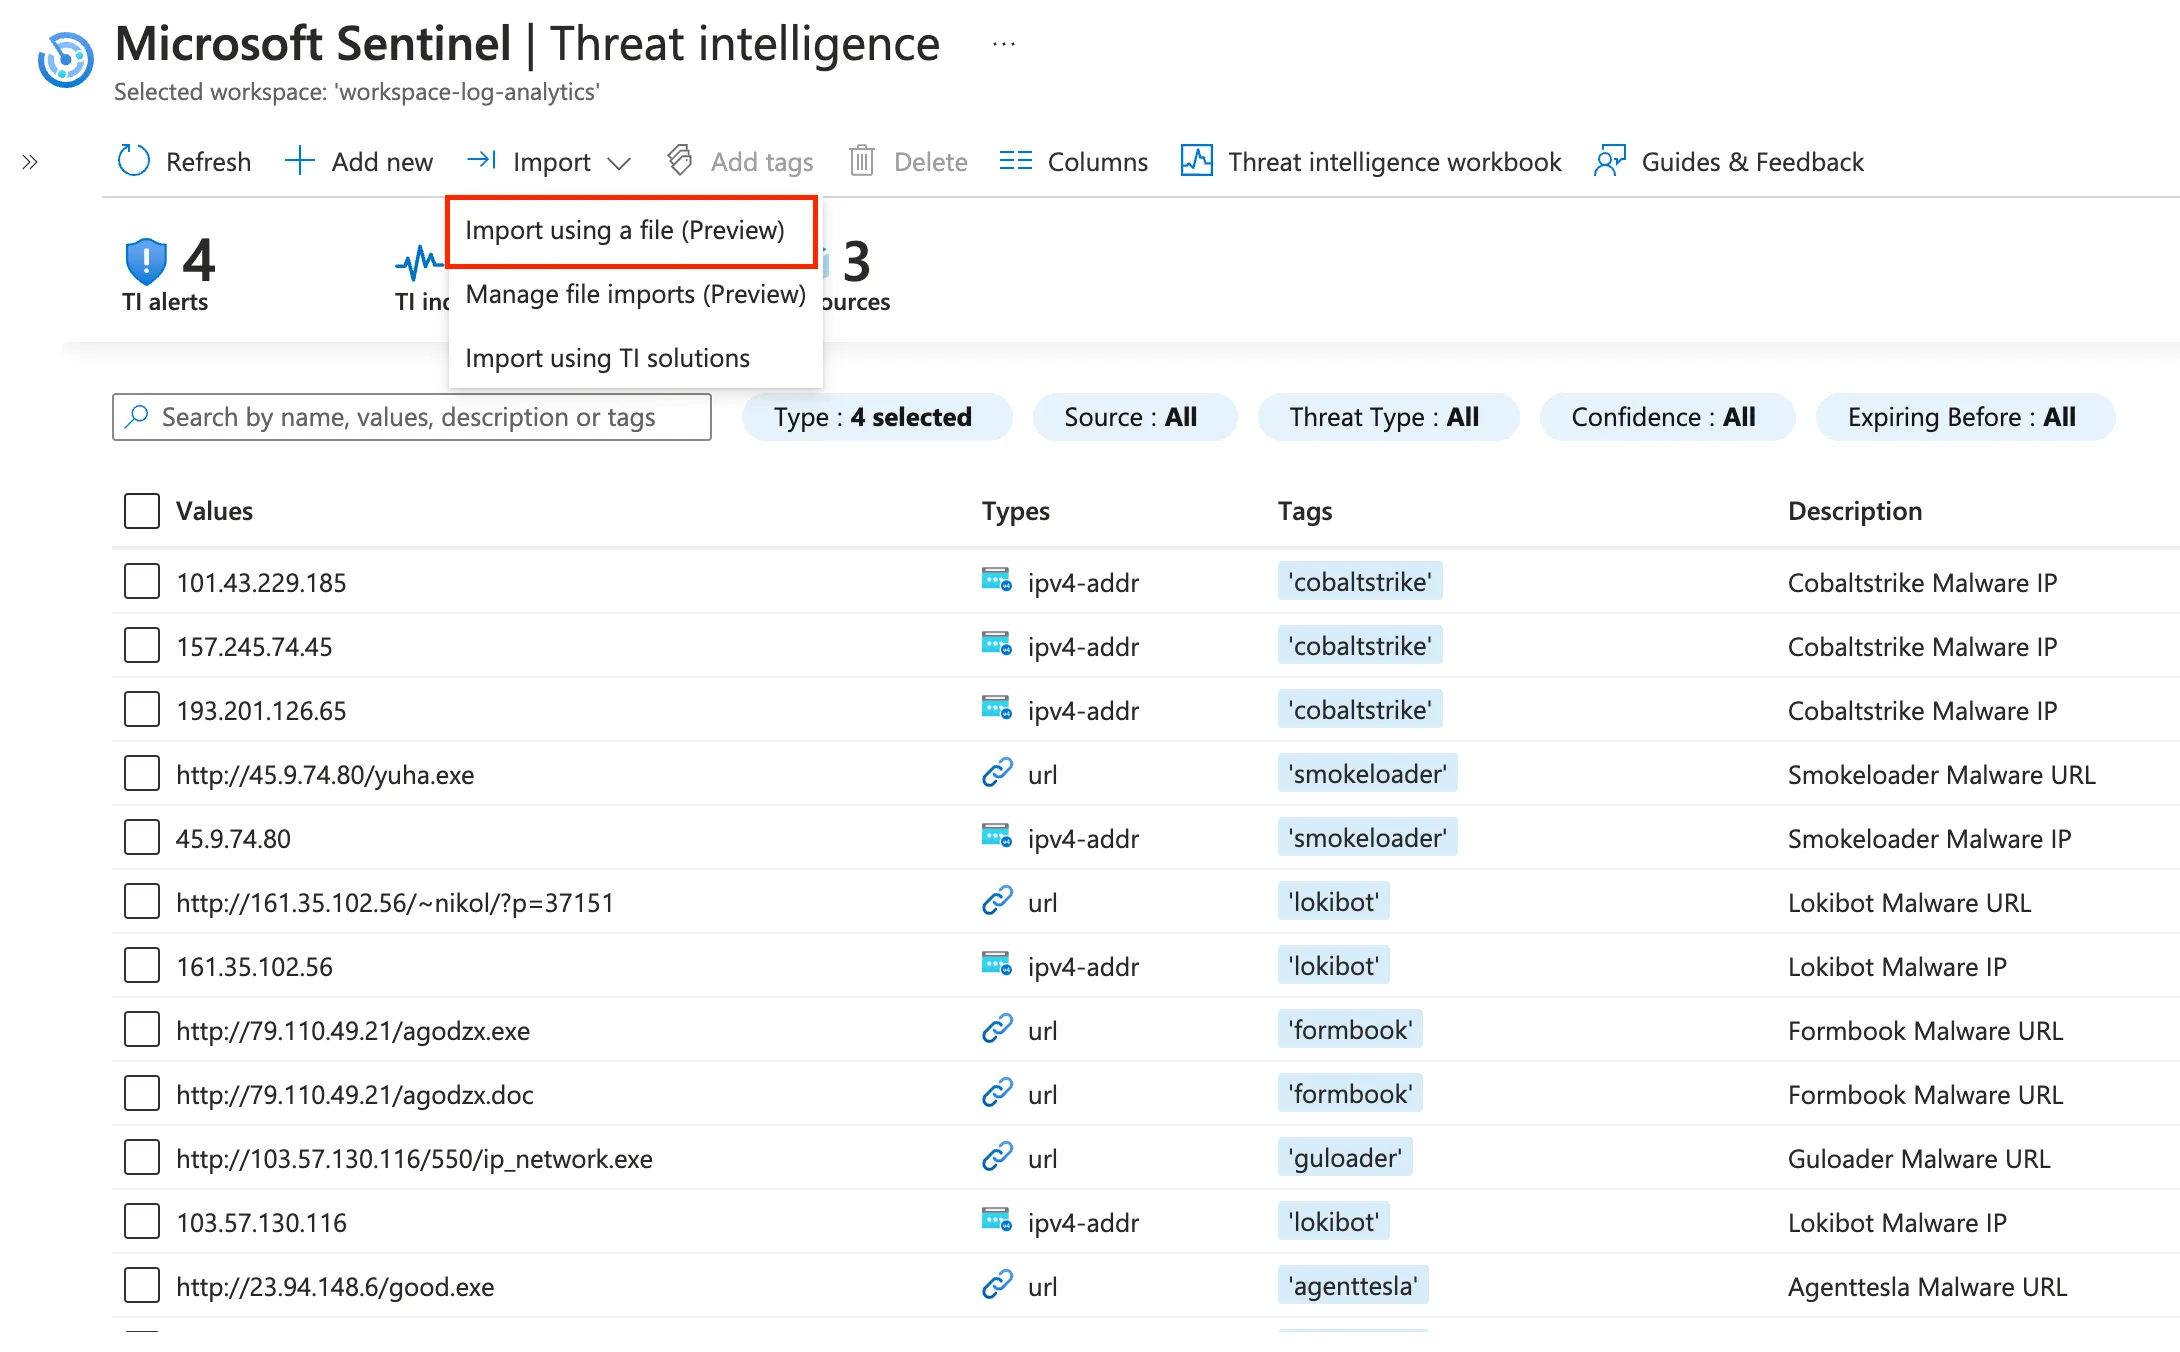The width and height of the screenshot is (2180, 1352).
Task: Click the url icon for agodzx.doc
Action: (x=997, y=1093)
